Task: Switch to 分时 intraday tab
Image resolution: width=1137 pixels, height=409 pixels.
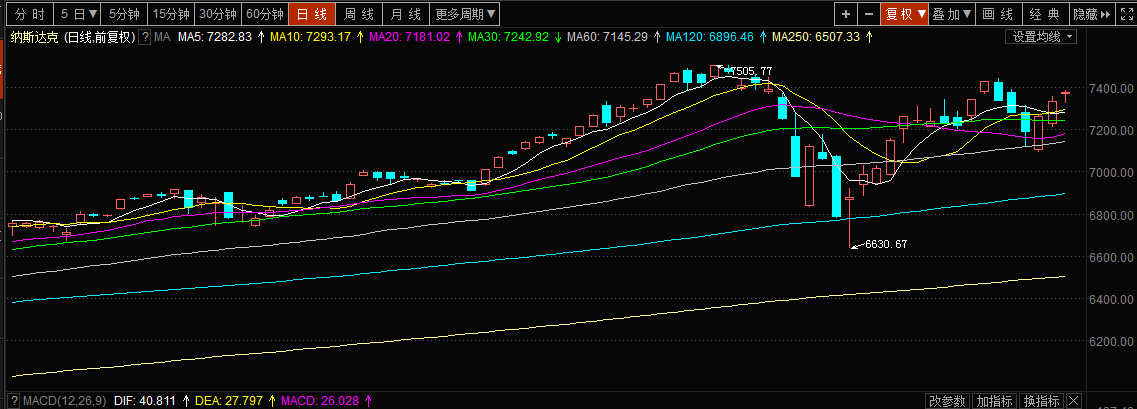Action: coord(30,14)
